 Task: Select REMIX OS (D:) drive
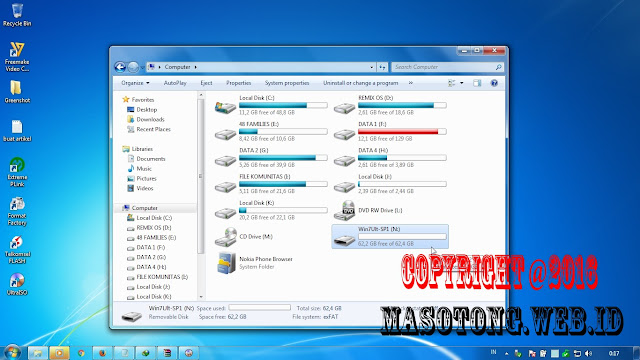390,105
